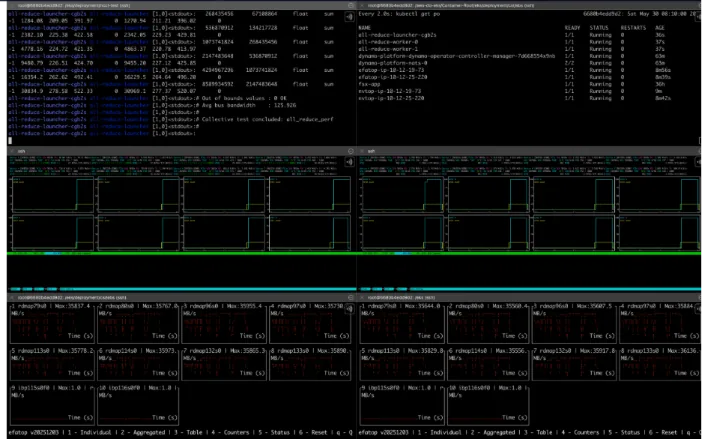Click the STATUS column header in kubectl output

point(599,28)
